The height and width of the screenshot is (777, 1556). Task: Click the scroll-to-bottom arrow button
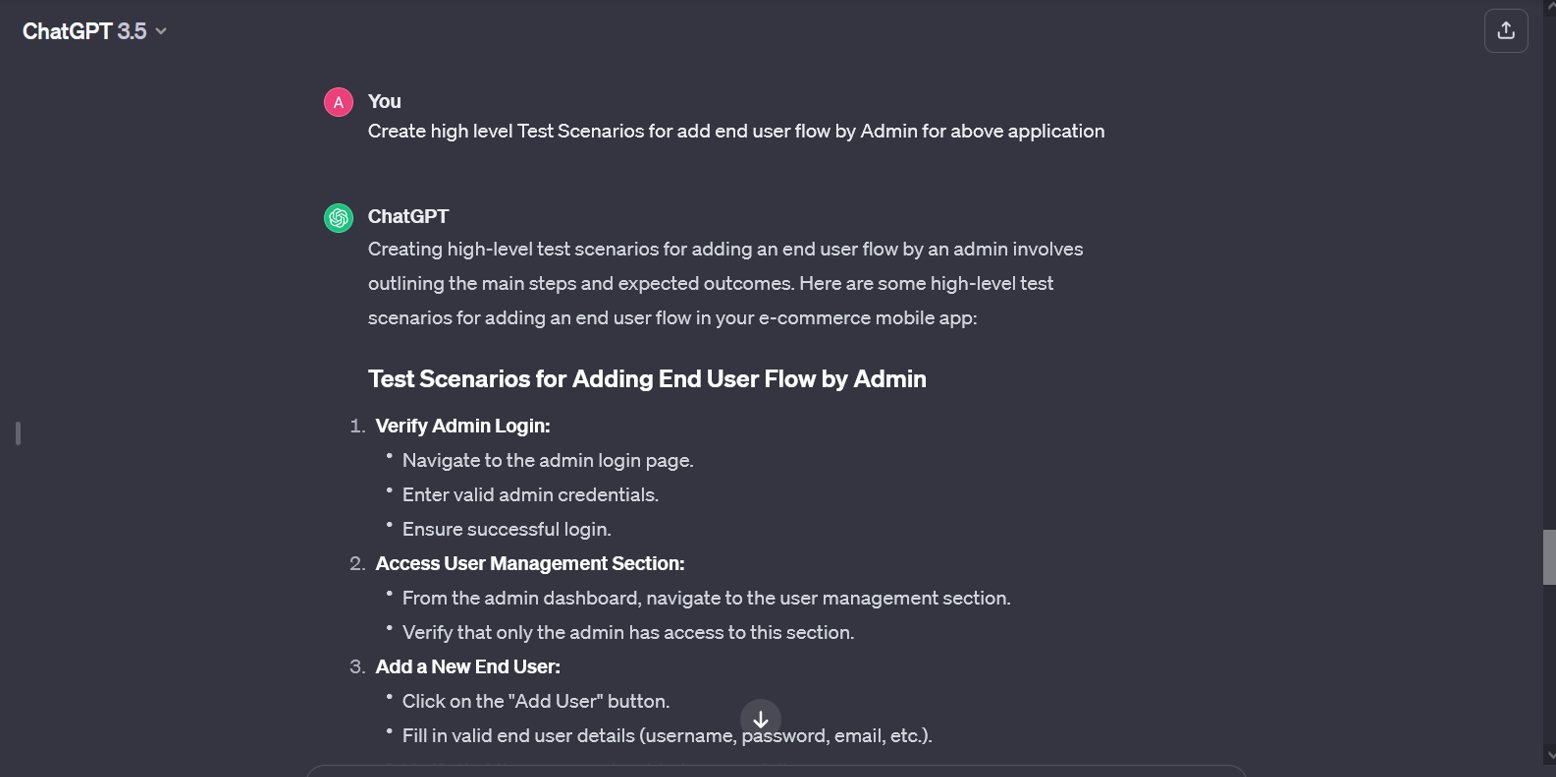[760, 719]
